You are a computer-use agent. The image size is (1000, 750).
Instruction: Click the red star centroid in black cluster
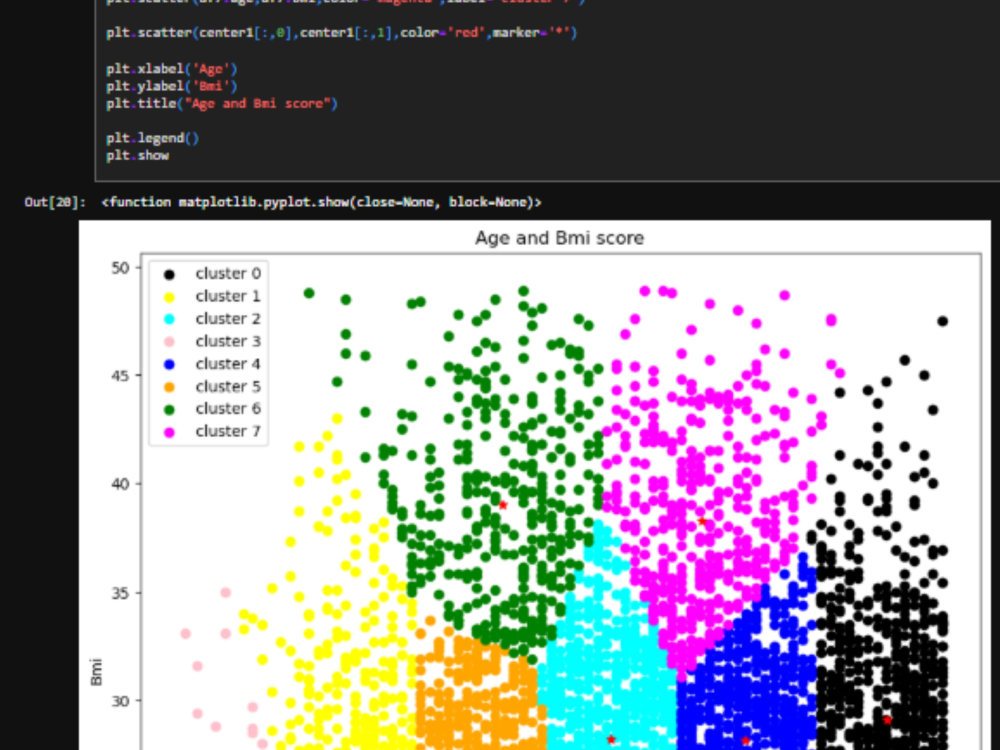click(887, 720)
